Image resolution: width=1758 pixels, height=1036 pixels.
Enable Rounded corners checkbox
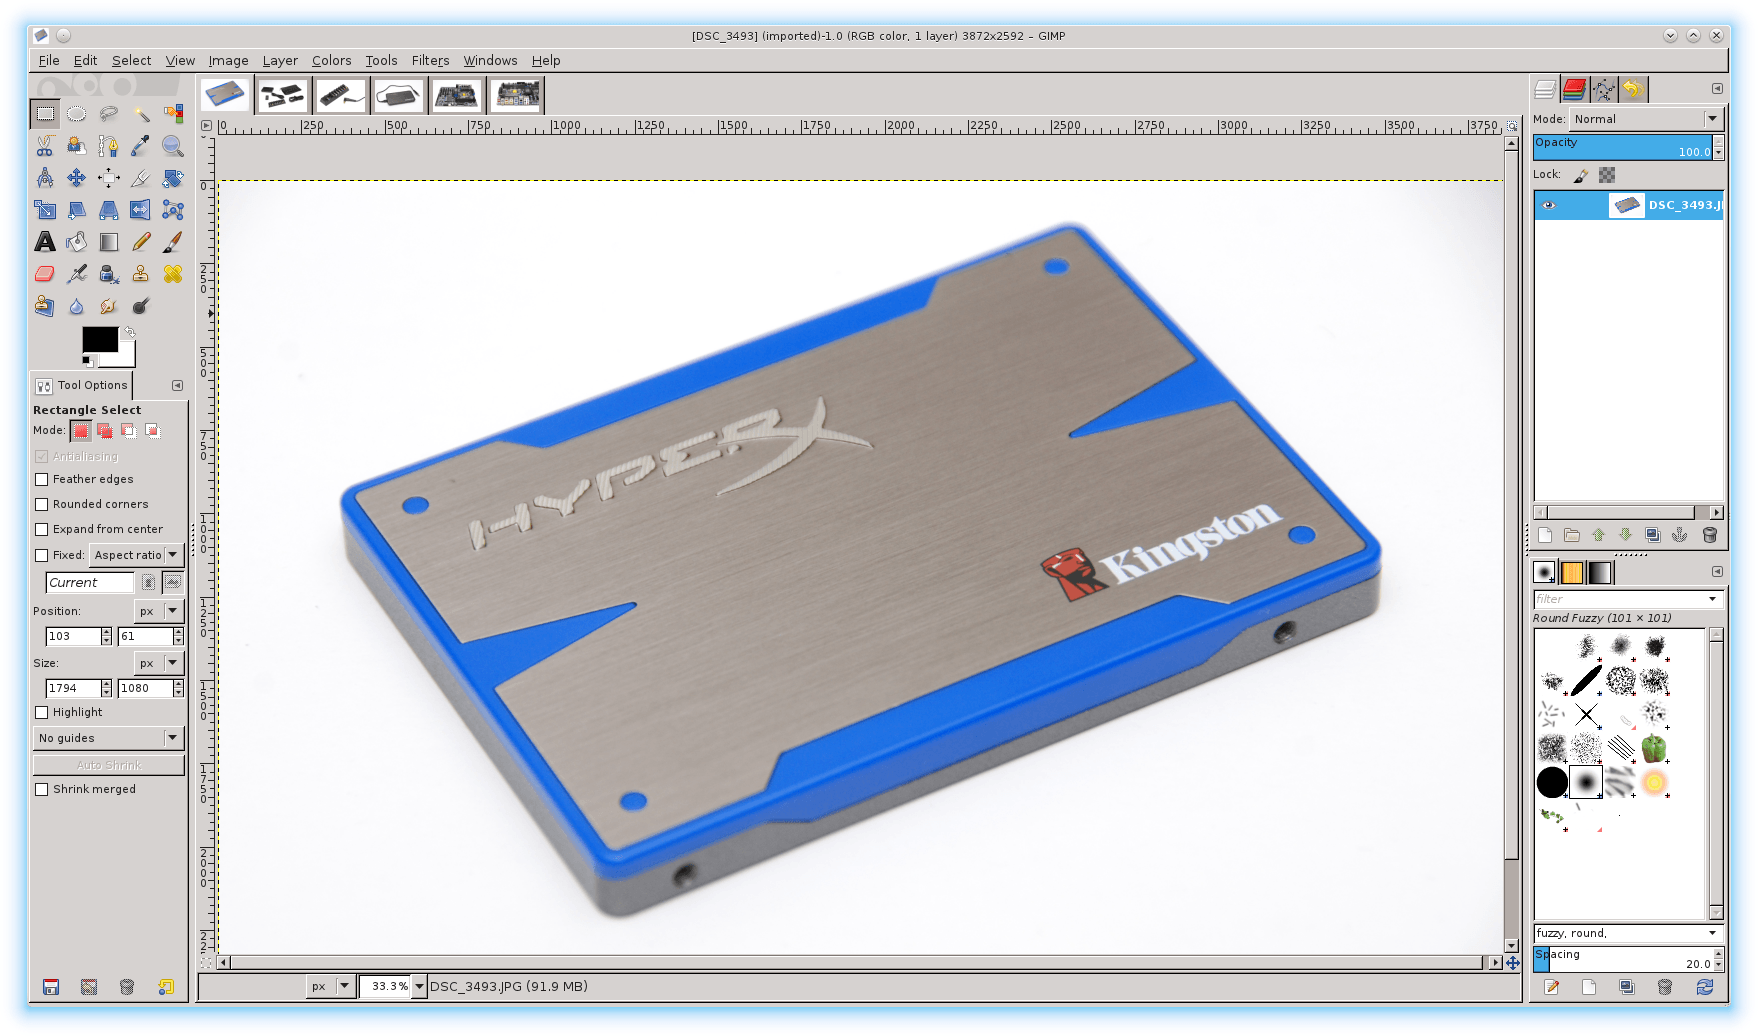coord(42,505)
